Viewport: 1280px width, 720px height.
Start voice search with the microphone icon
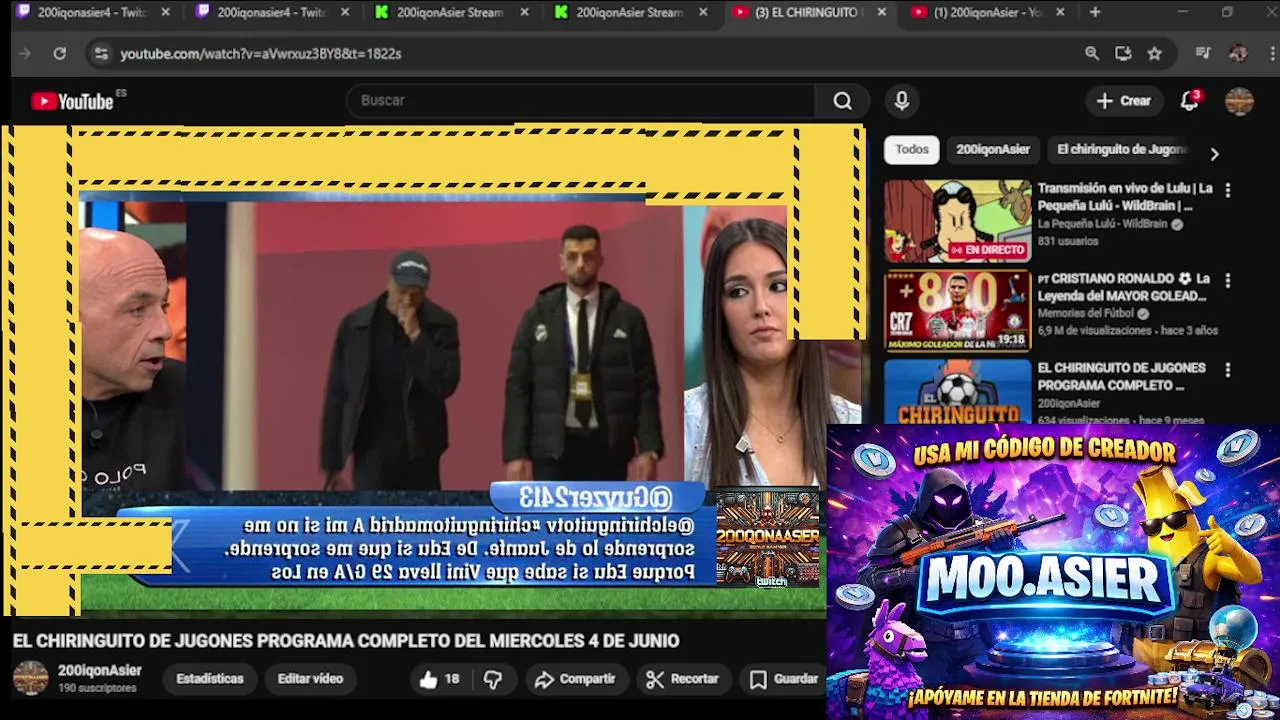[x=902, y=100]
